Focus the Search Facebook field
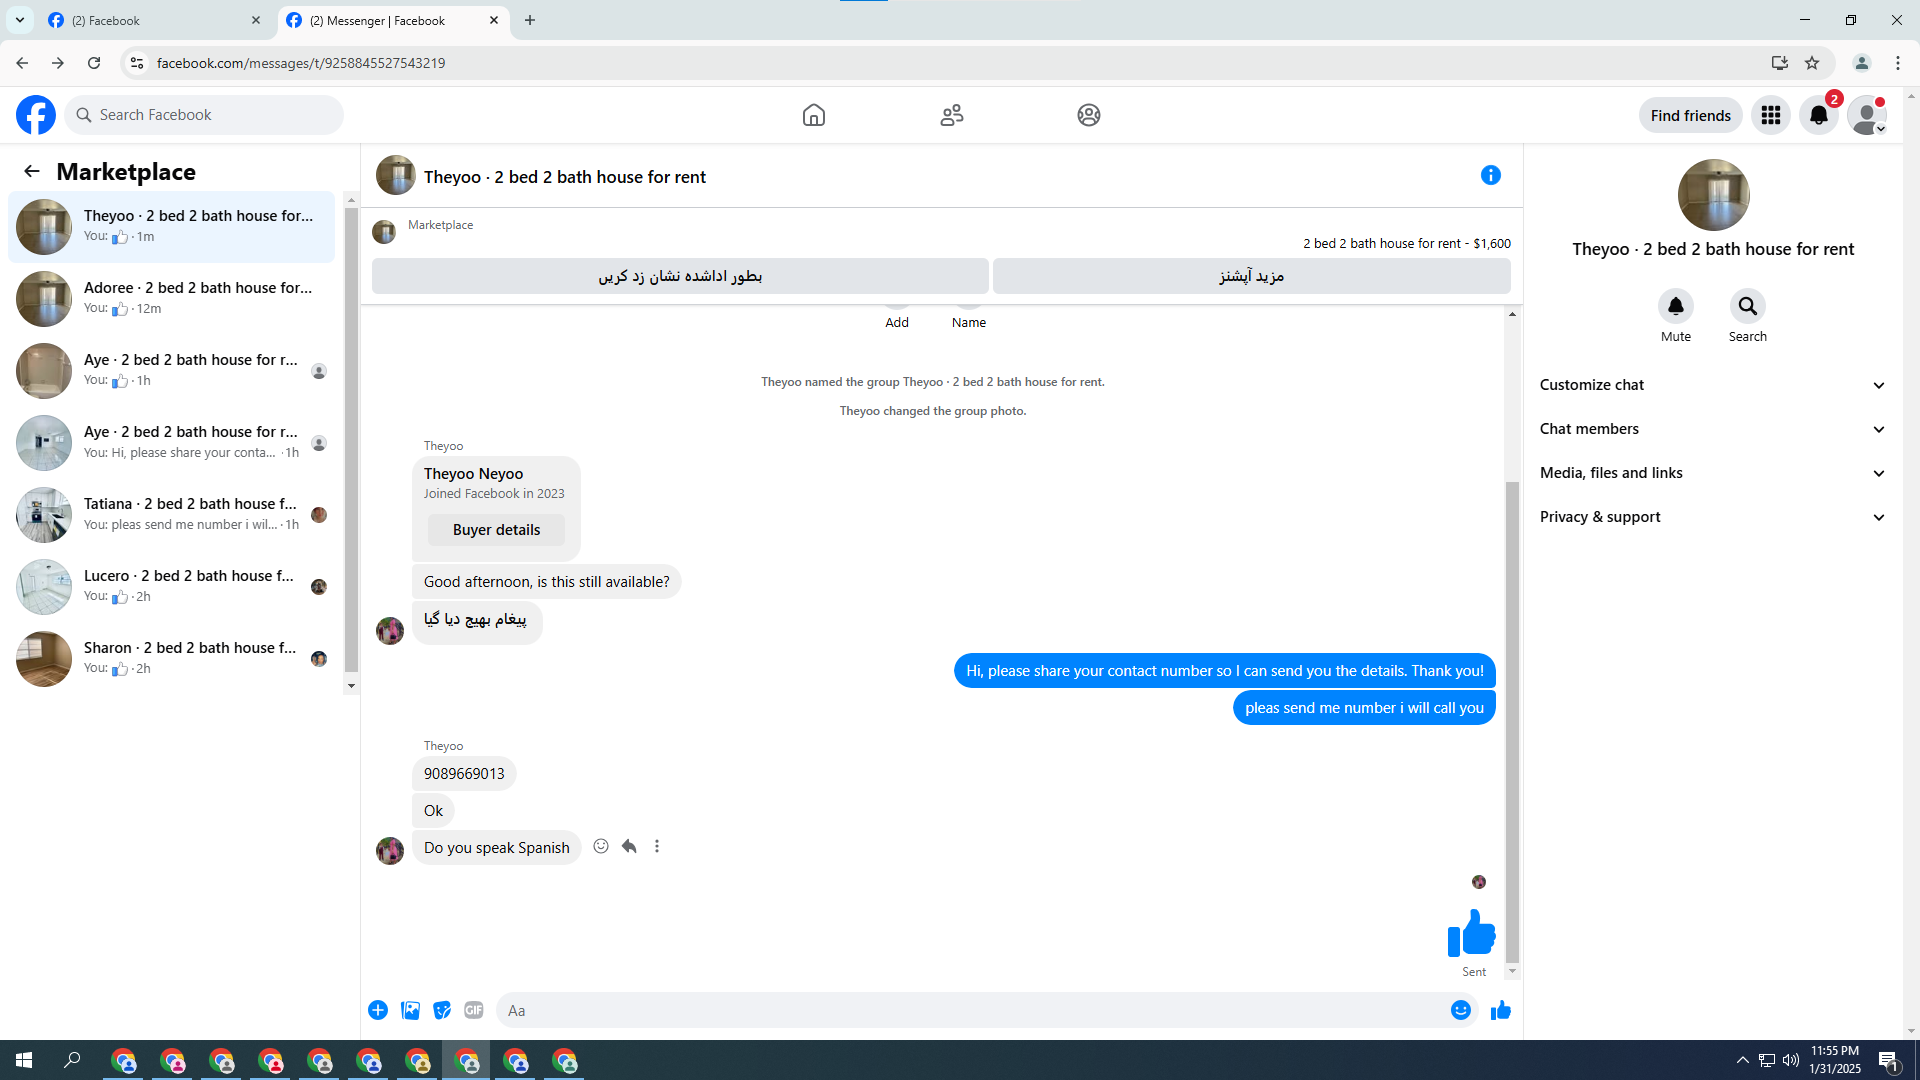 click(x=204, y=115)
